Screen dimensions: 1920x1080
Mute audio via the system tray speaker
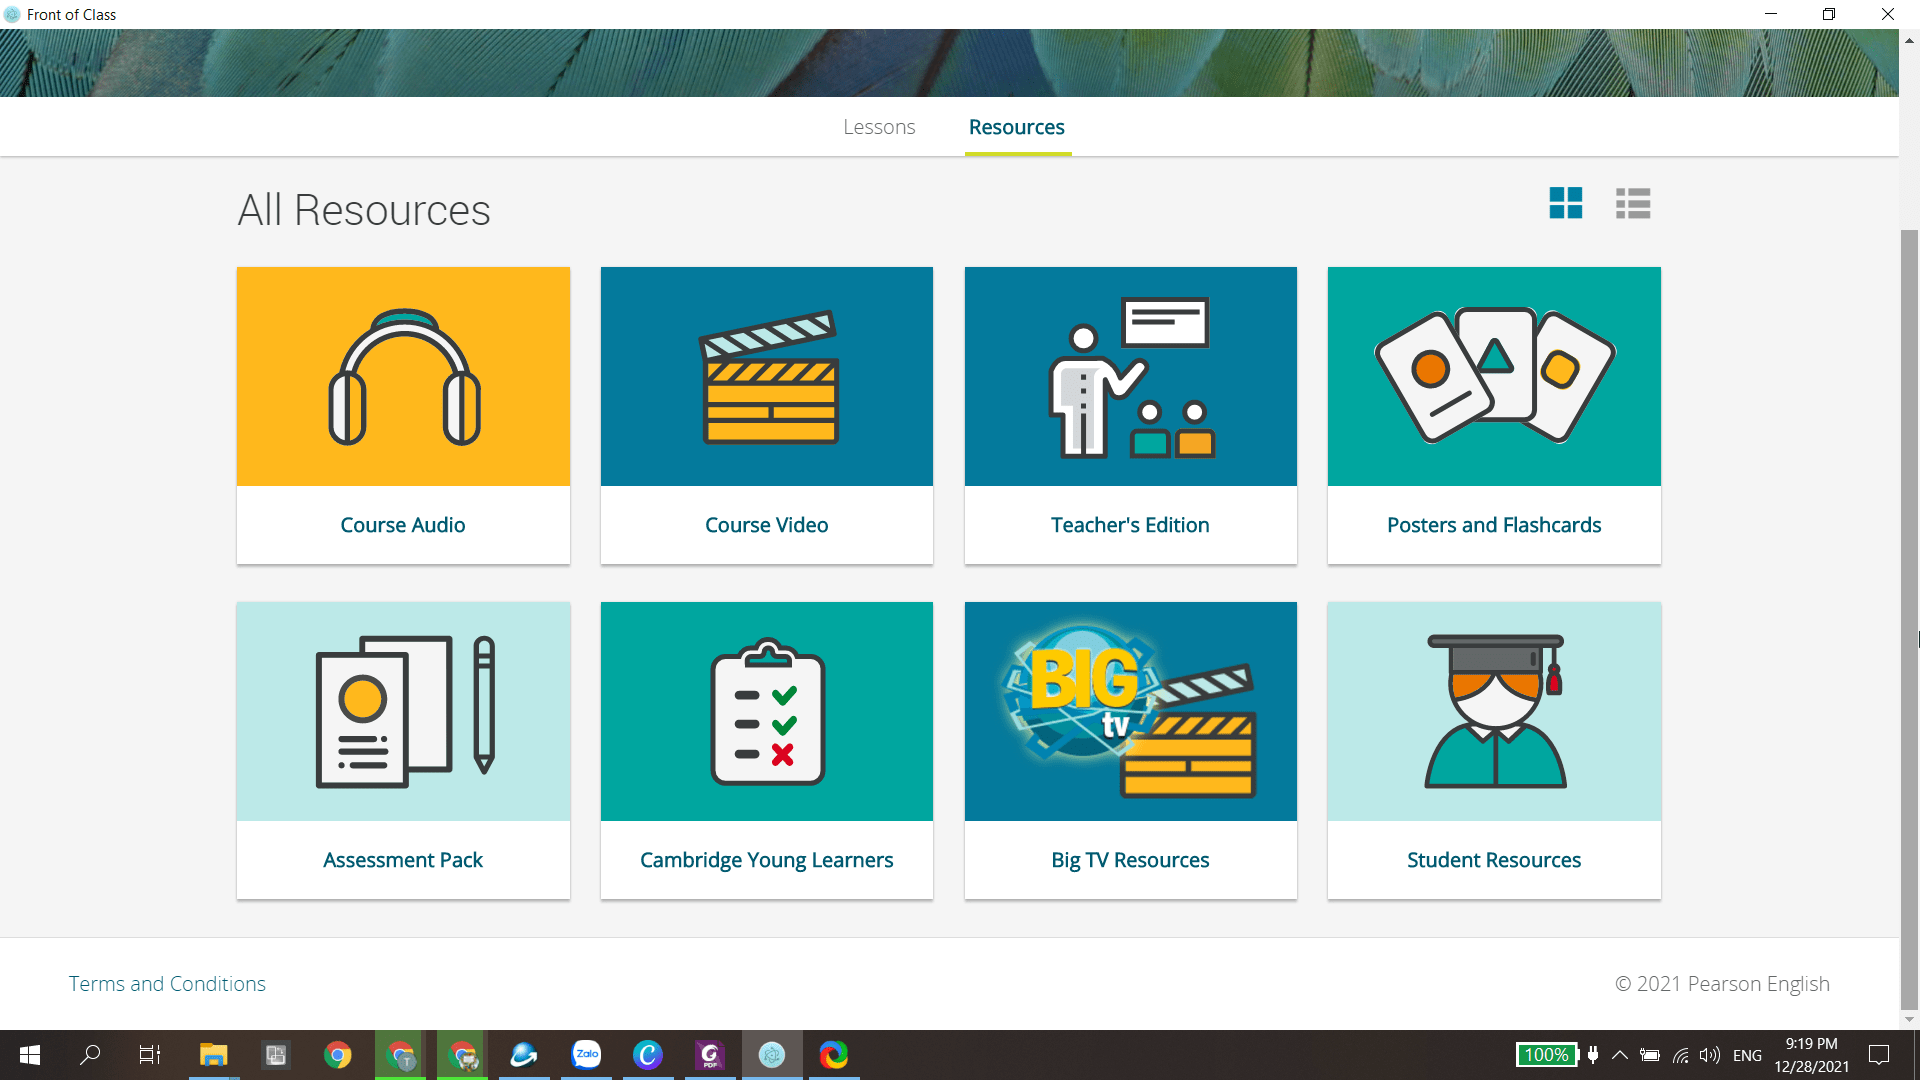(1708, 1055)
